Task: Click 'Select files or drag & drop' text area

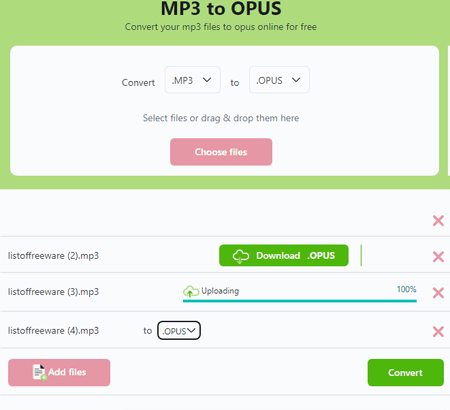Action: coord(221,118)
